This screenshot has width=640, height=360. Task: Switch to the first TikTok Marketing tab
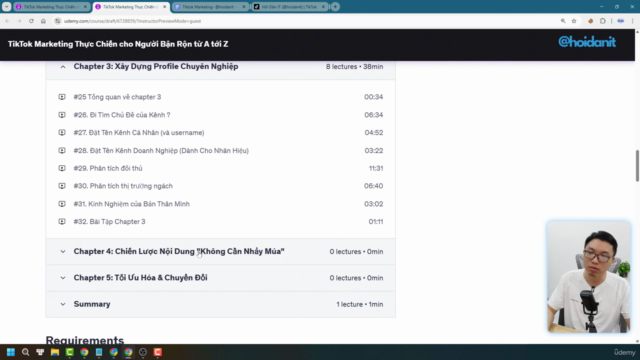click(51, 7)
